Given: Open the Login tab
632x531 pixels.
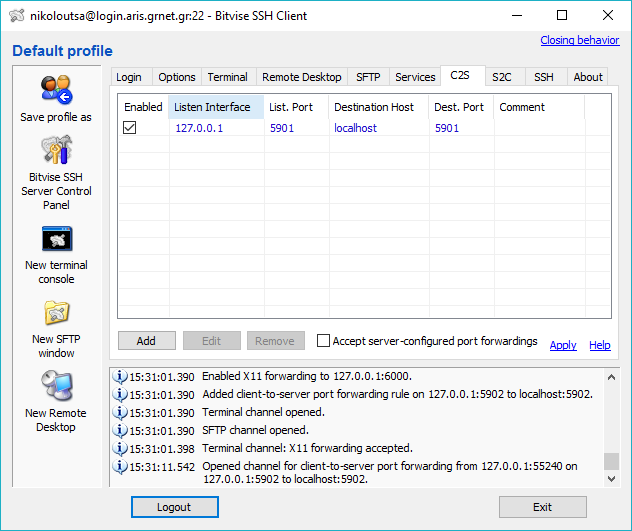Looking at the screenshot, I should click(x=129, y=77).
